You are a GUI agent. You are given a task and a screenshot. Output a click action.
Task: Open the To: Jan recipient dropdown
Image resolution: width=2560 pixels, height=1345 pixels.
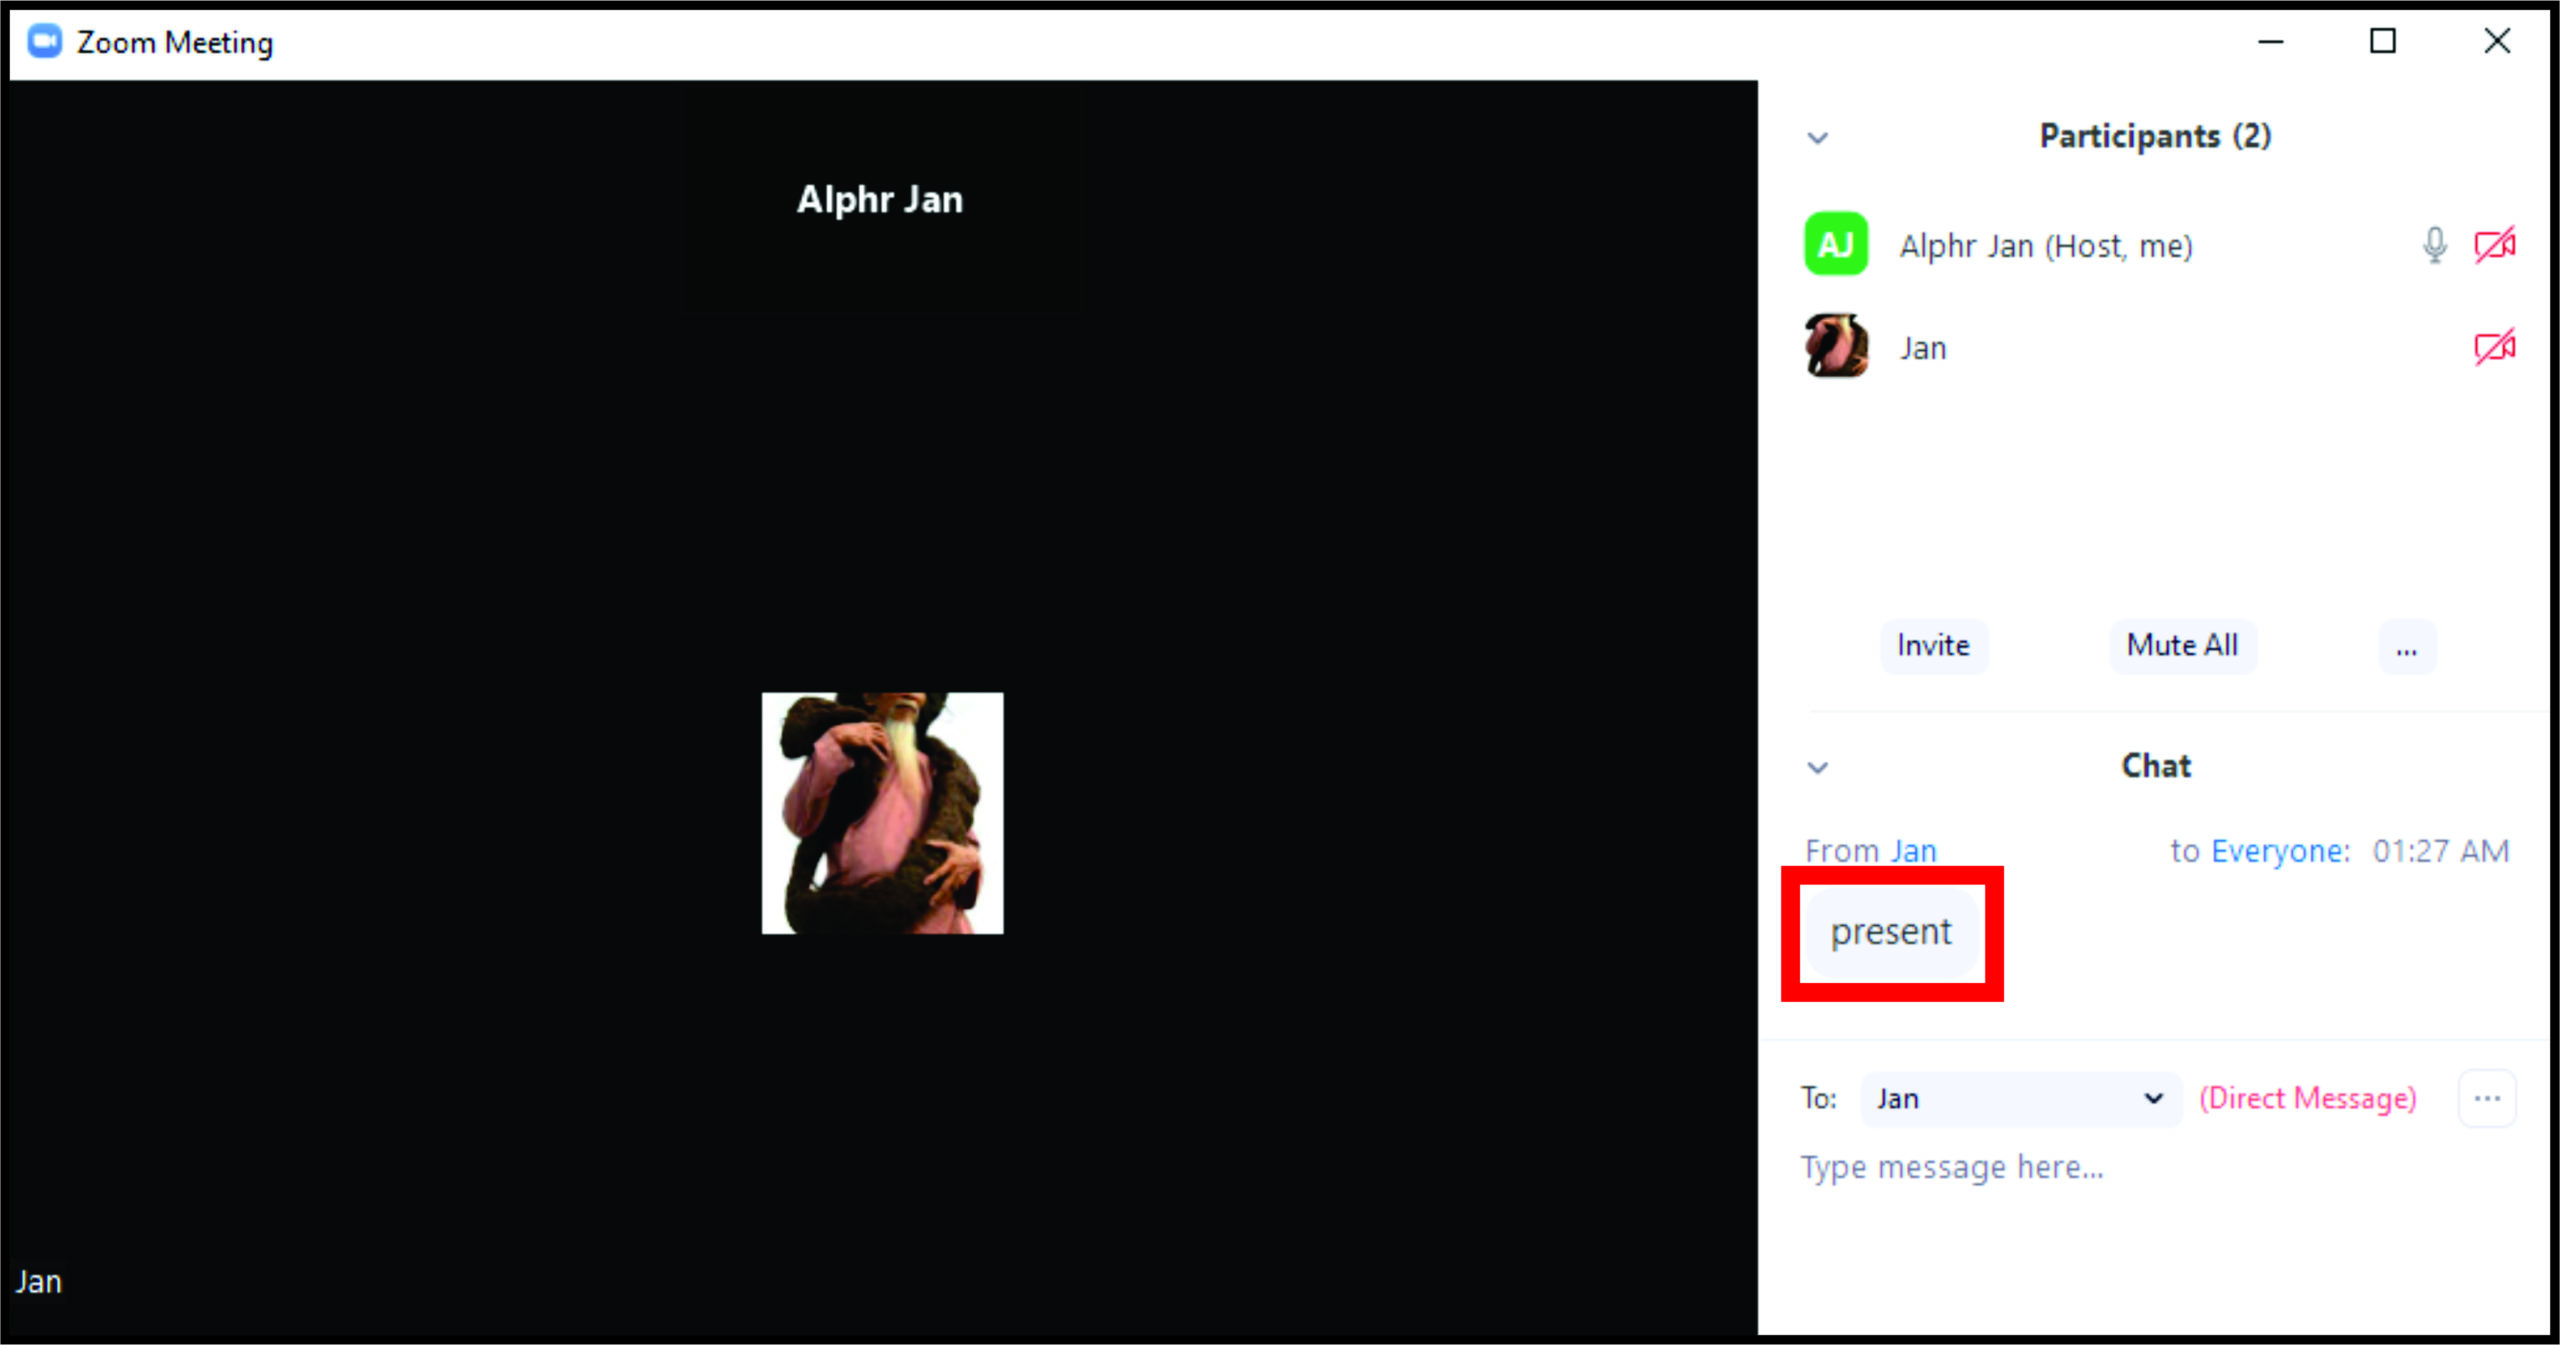2020,1098
